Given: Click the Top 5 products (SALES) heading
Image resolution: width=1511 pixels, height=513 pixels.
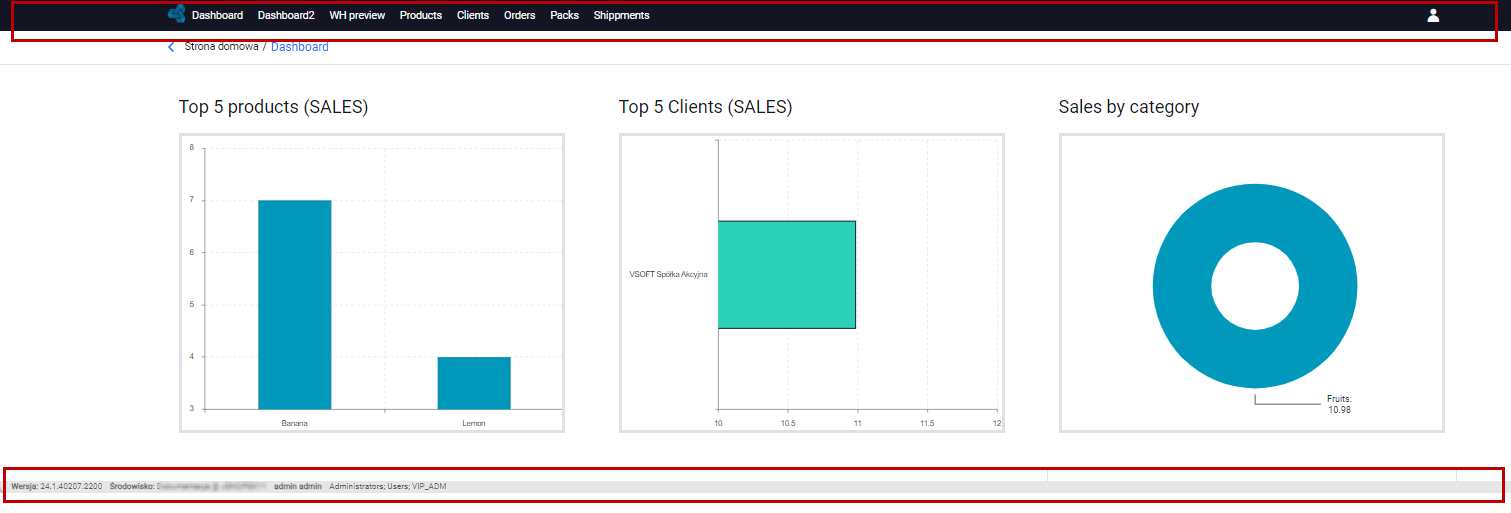Looking at the screenshot, I should [x=273, y=107].
